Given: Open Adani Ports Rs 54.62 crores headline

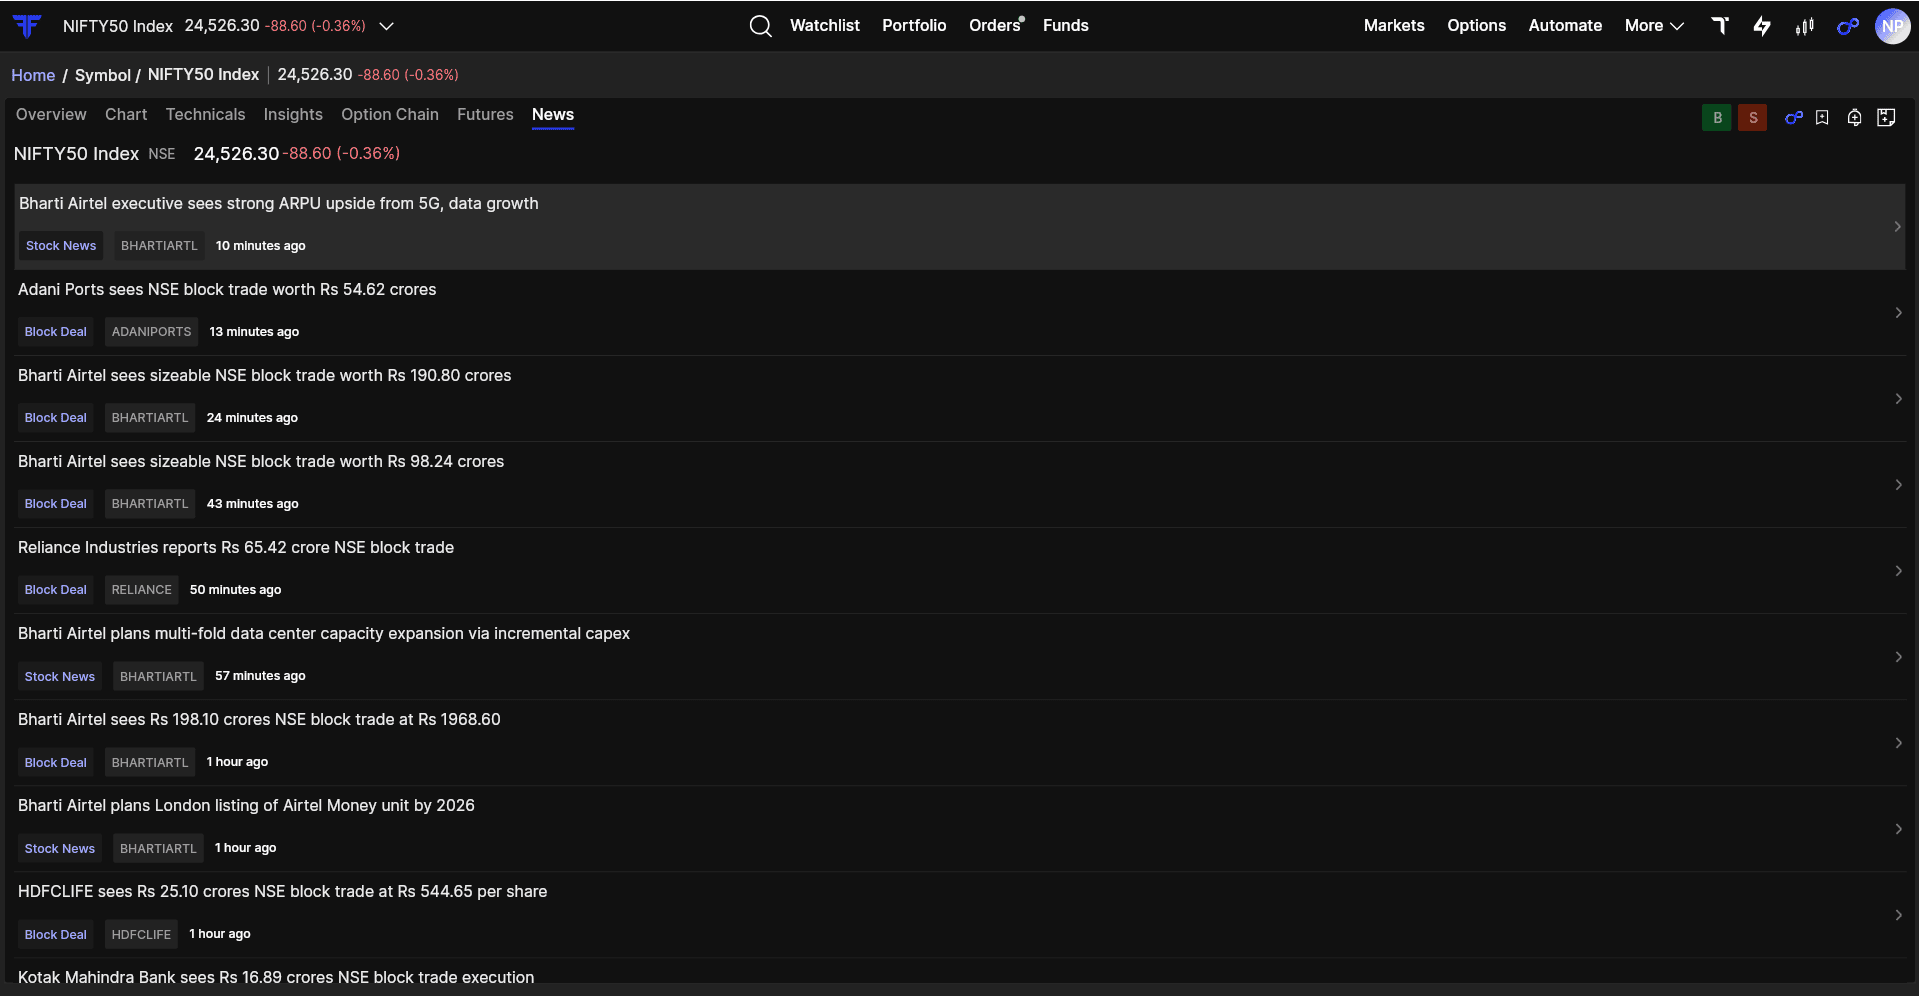Looking at the screenshot, I should pos(227,290).
